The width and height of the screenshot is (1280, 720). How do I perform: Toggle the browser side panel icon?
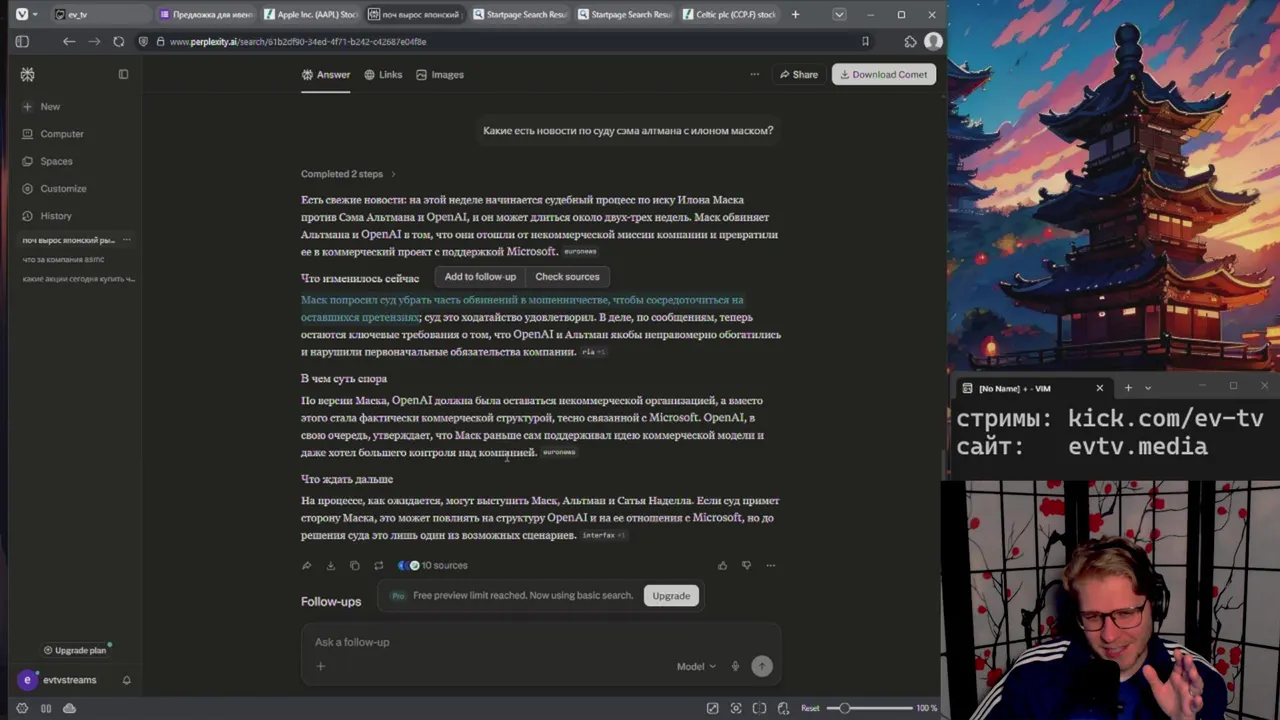click(22, 42)
